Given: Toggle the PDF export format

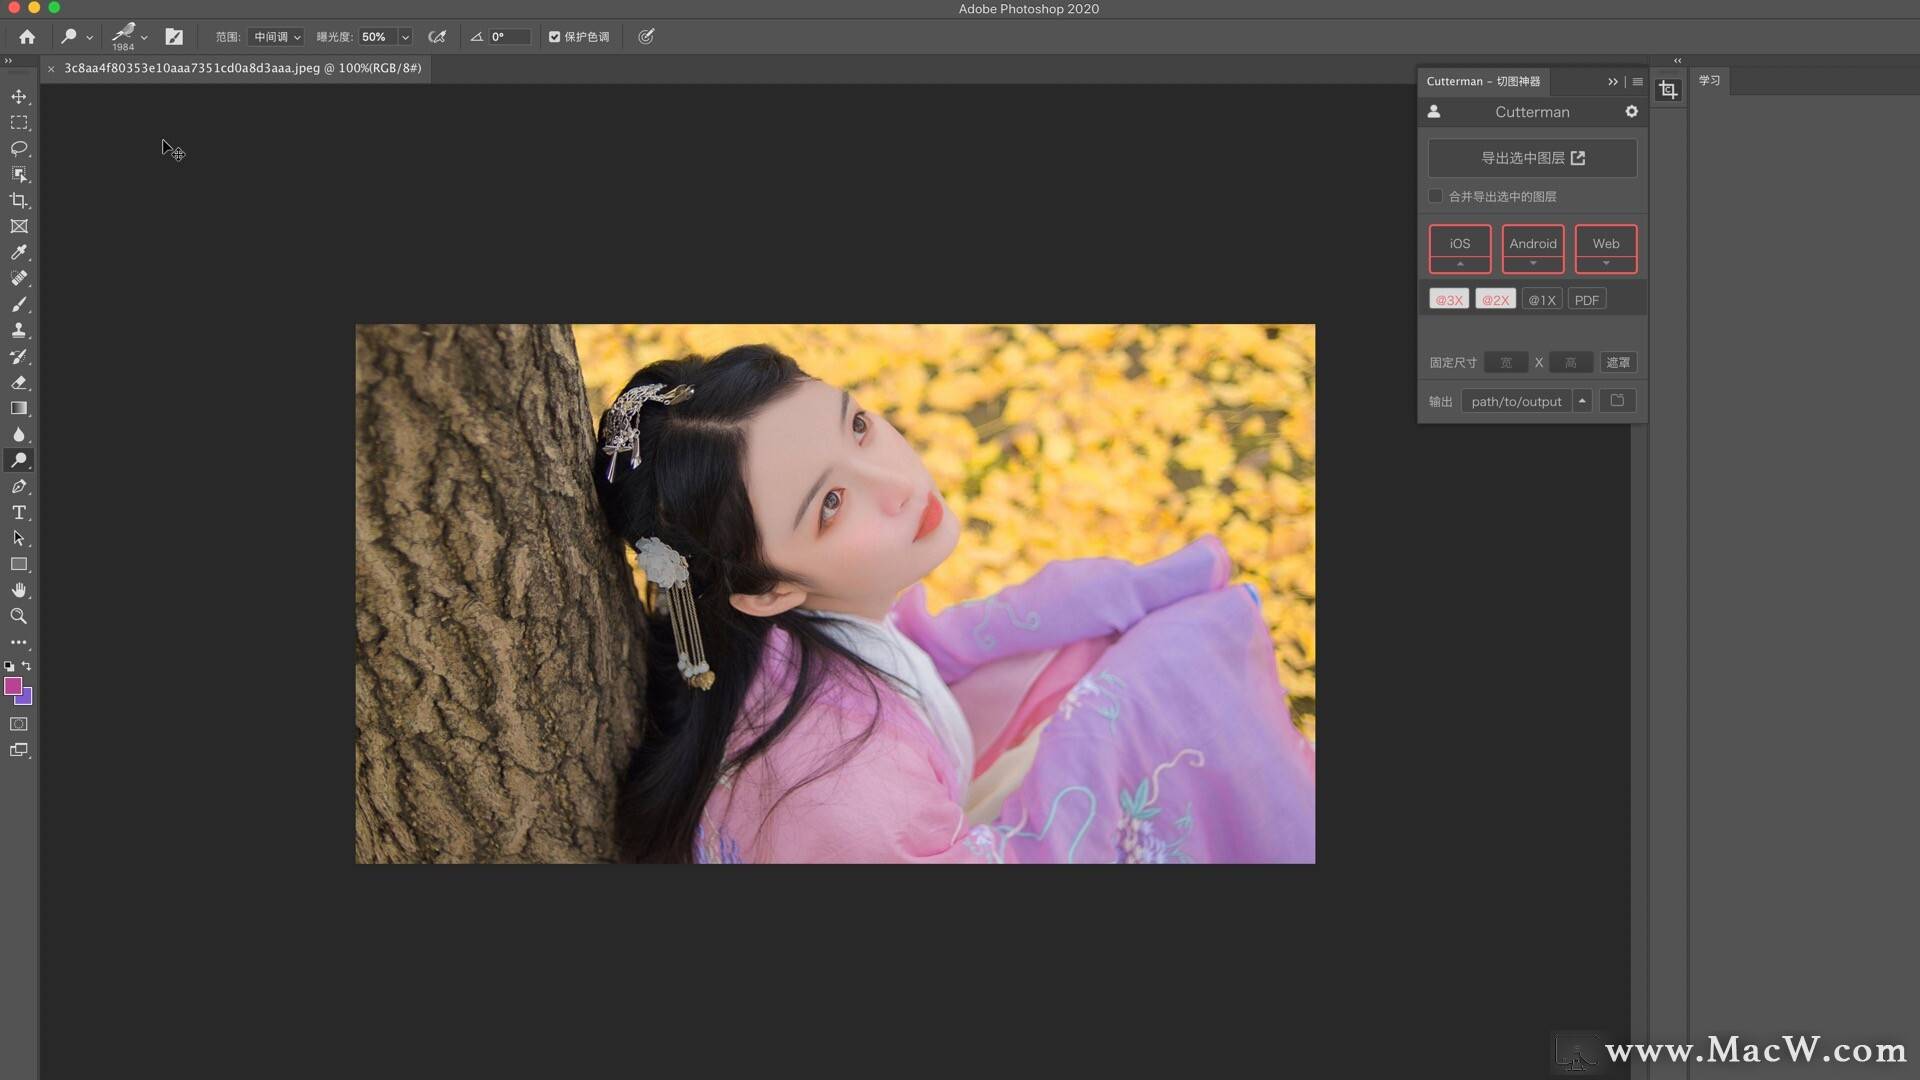Looking at the screenshot, I should [1587, 300].
